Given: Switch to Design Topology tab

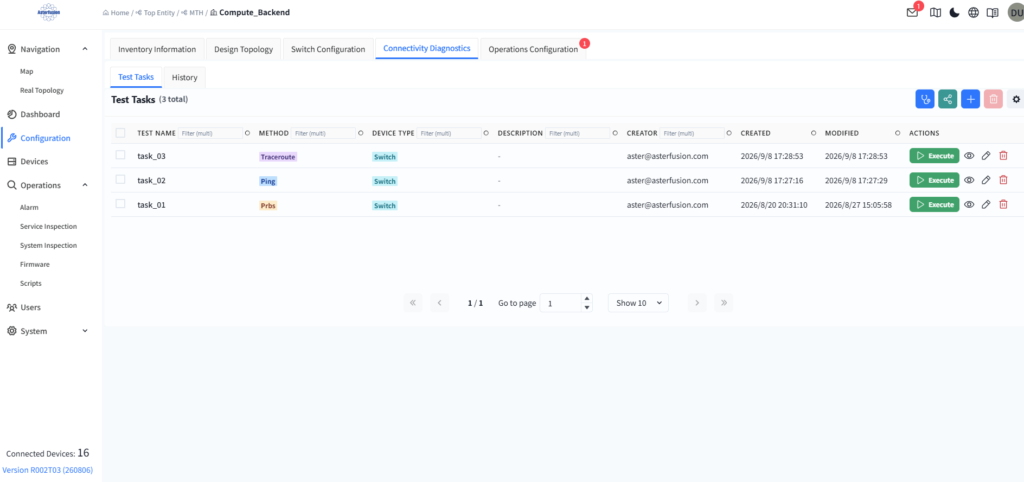Looking at the screenshot, I should click(x=244, y=49).
